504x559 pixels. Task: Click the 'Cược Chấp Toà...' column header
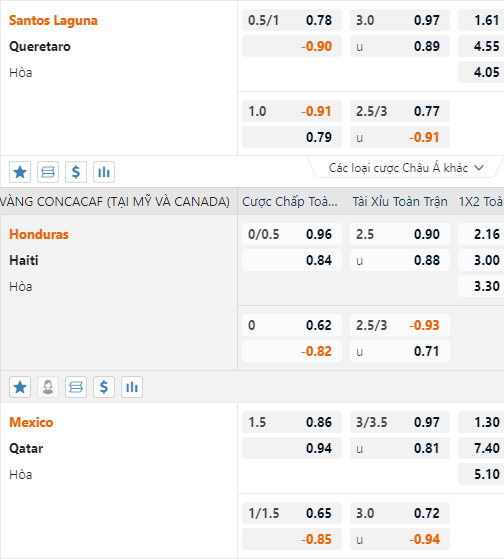[x=290, y=201]
